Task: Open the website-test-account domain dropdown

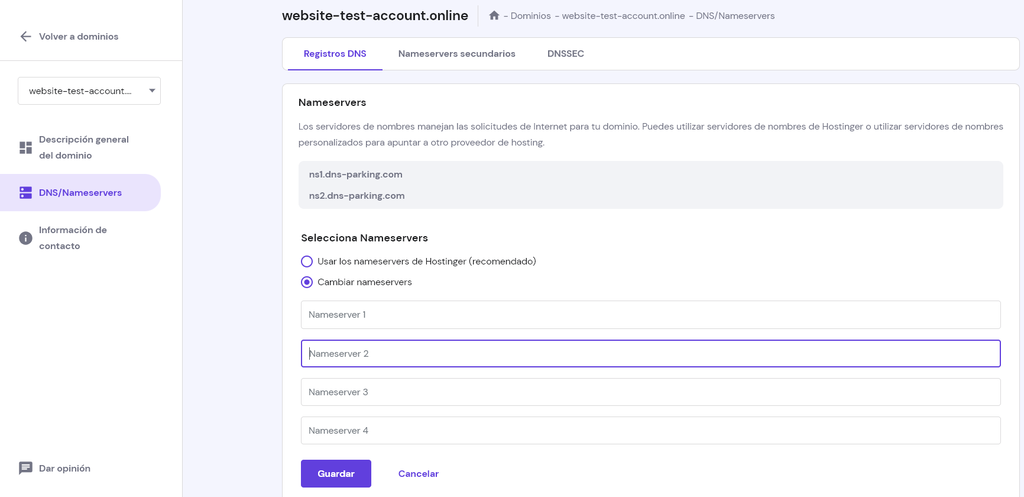Action: [80, 91]
